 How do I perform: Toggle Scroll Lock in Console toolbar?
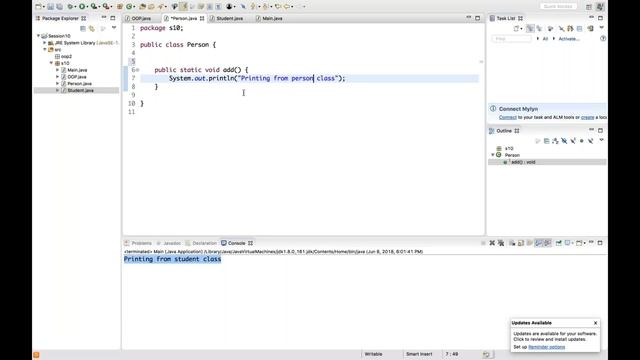(521, 243)
